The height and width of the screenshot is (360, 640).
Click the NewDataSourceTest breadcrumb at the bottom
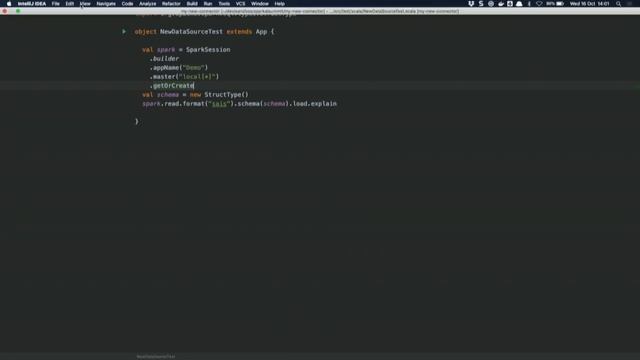(x=156, y=356)
